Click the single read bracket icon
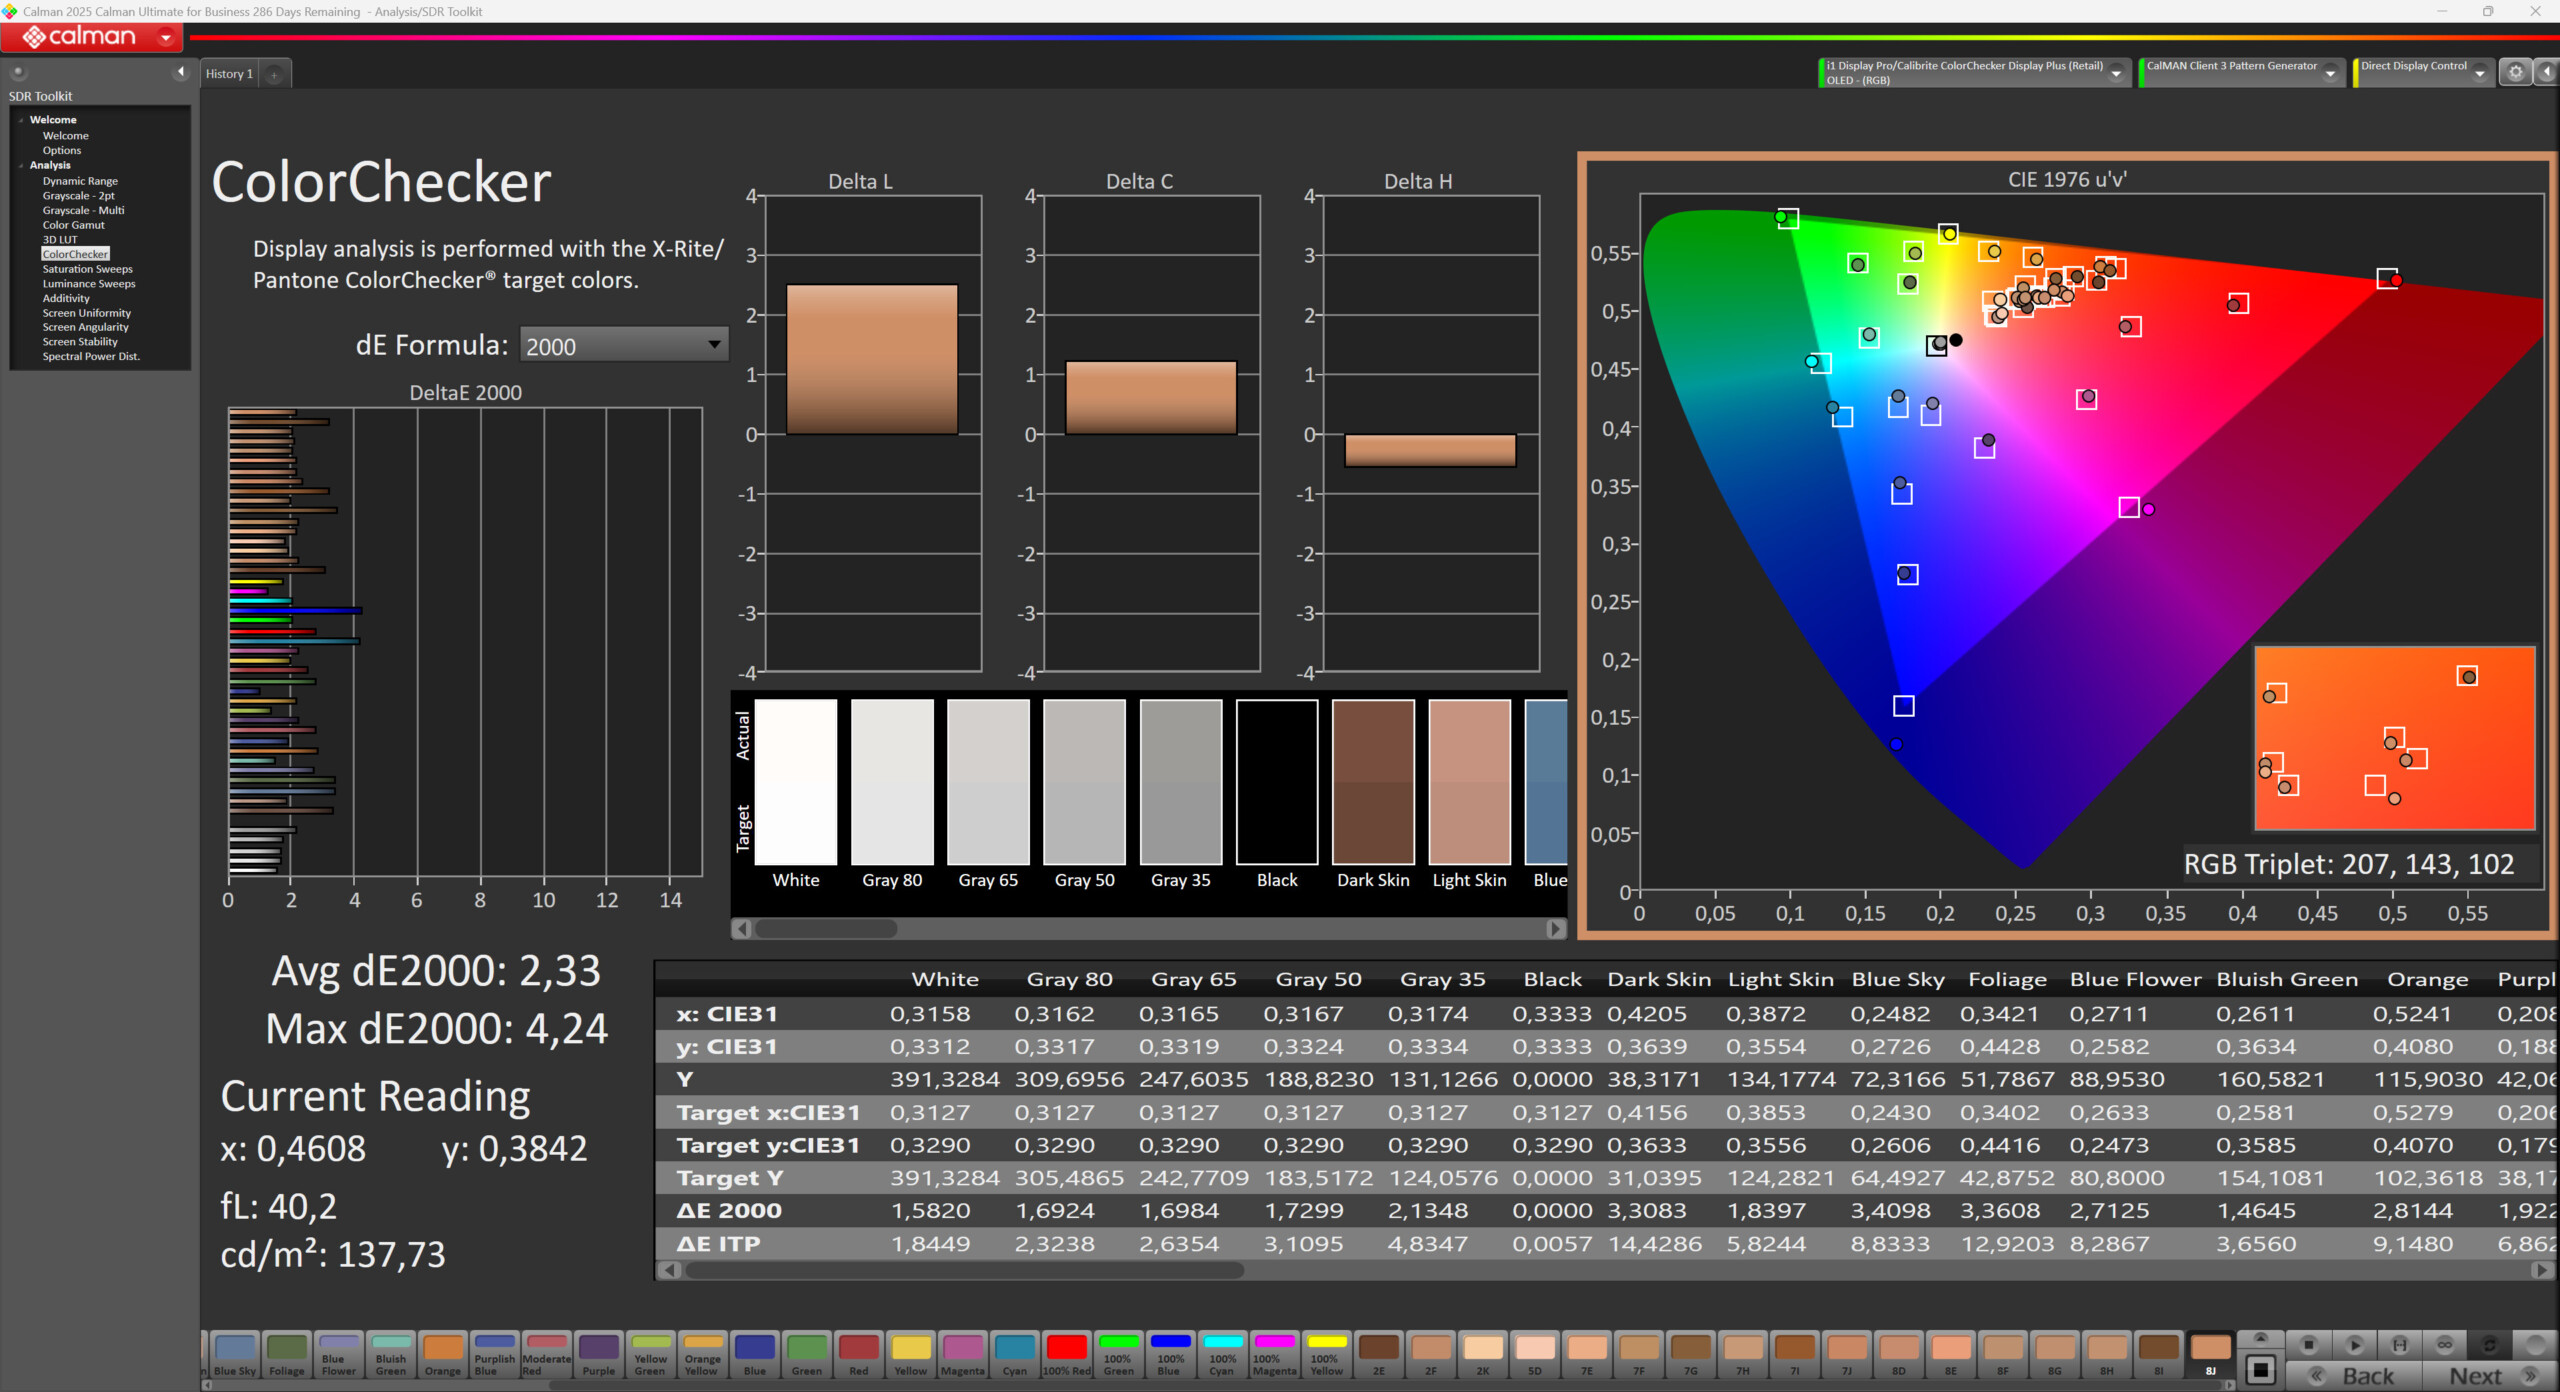2560x1392 pixels. tap(2399, 1345)
